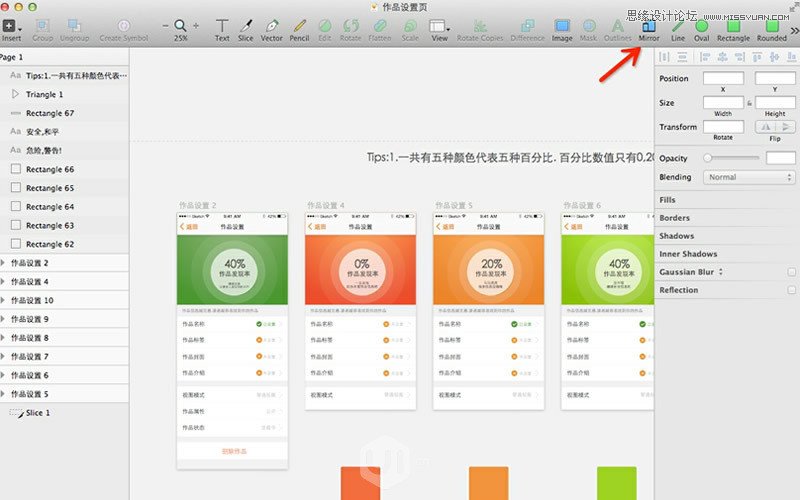Click the Mask toolbar icon
This screenshot has height=500, width=800.
pyautogui.click(x=588, y=26)
